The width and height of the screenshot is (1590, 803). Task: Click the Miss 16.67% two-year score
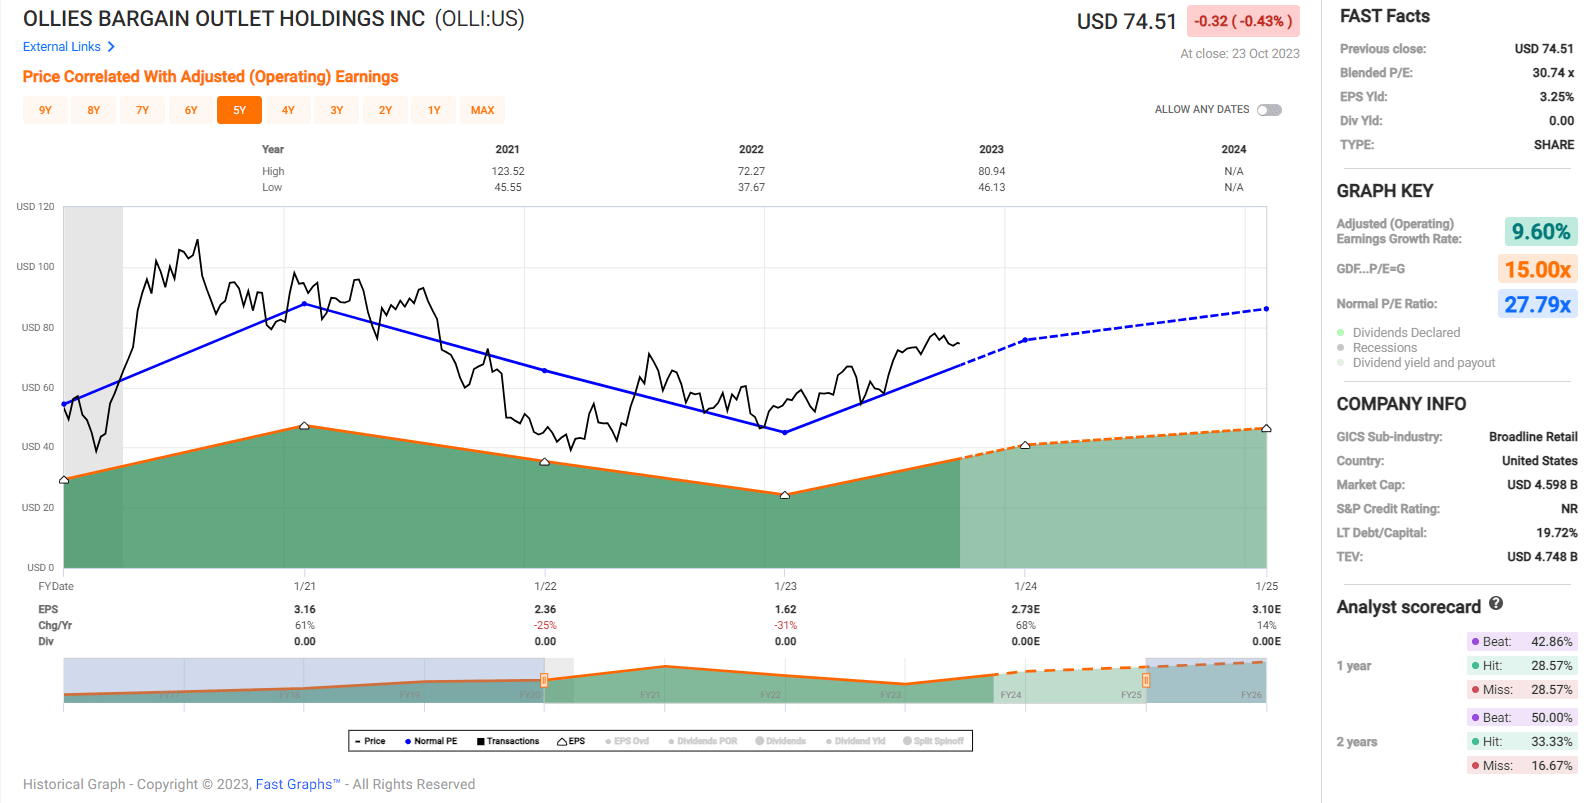tap(1521, 766)
